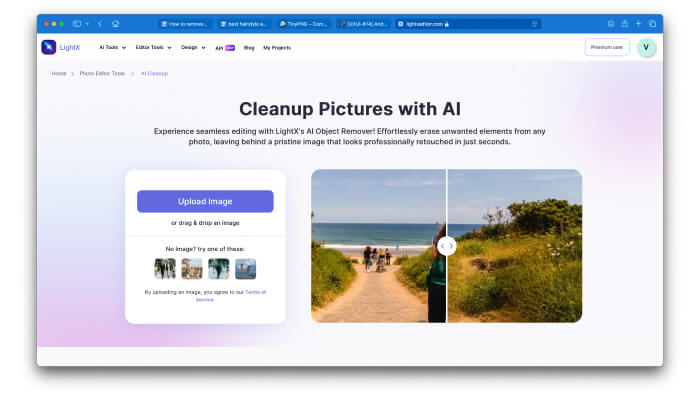
Task: Select the third sample image thumbnail
Action: 219,269
